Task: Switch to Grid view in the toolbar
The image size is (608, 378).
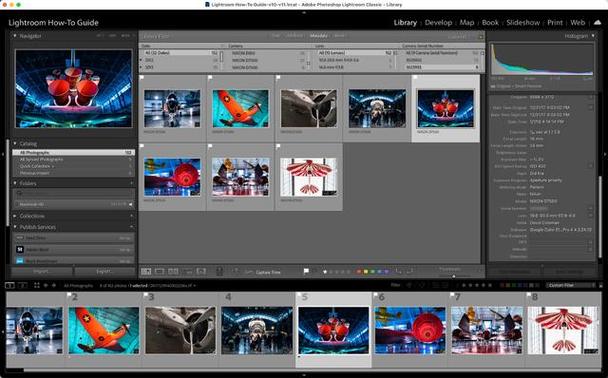Action: click(x=146, y=272)
